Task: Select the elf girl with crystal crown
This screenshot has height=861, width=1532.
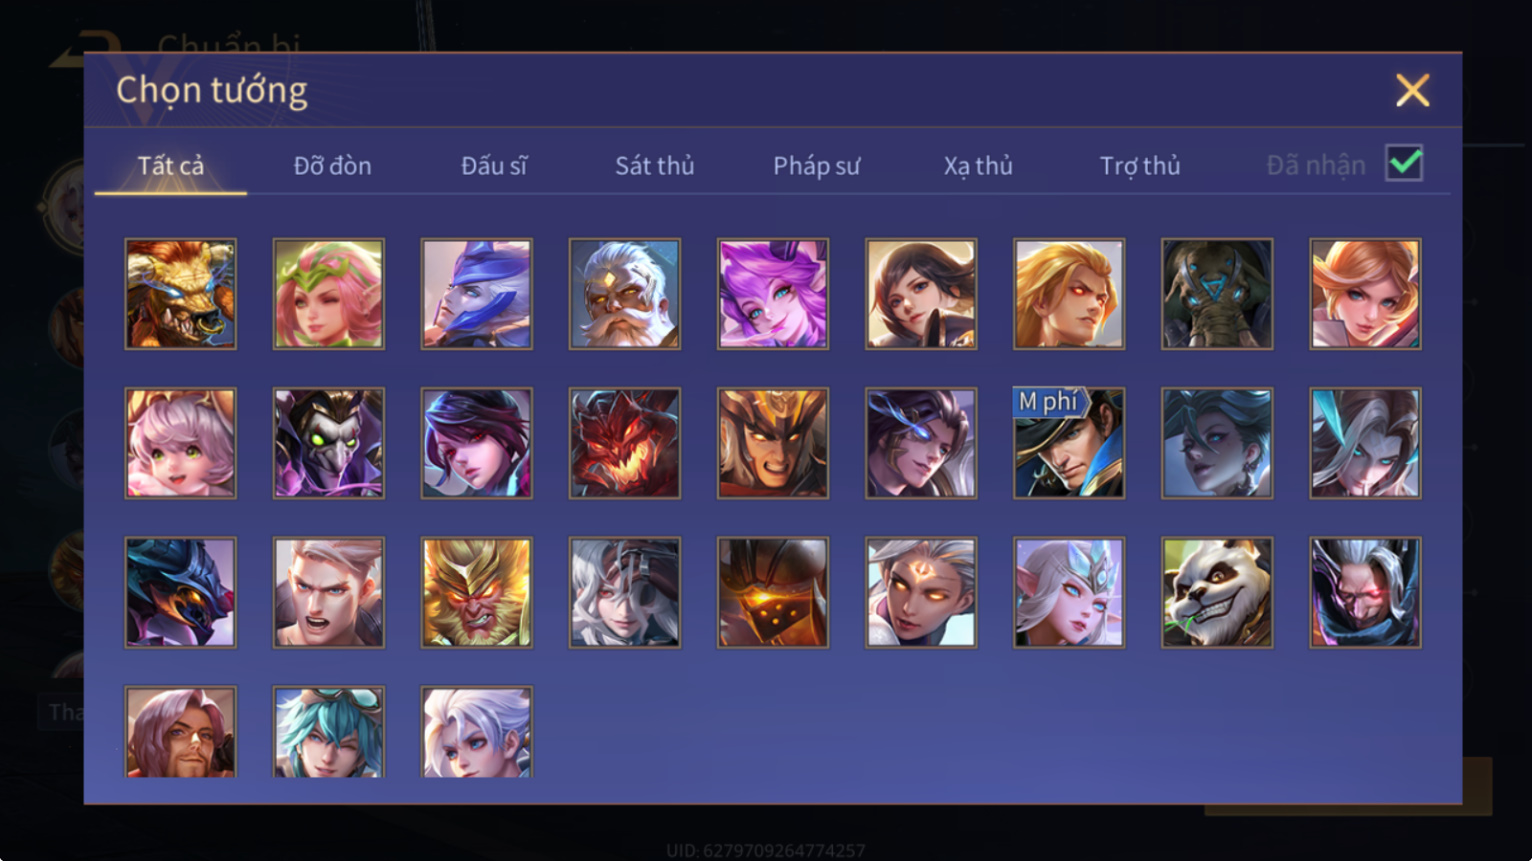Action: [x=1069, y=593]
